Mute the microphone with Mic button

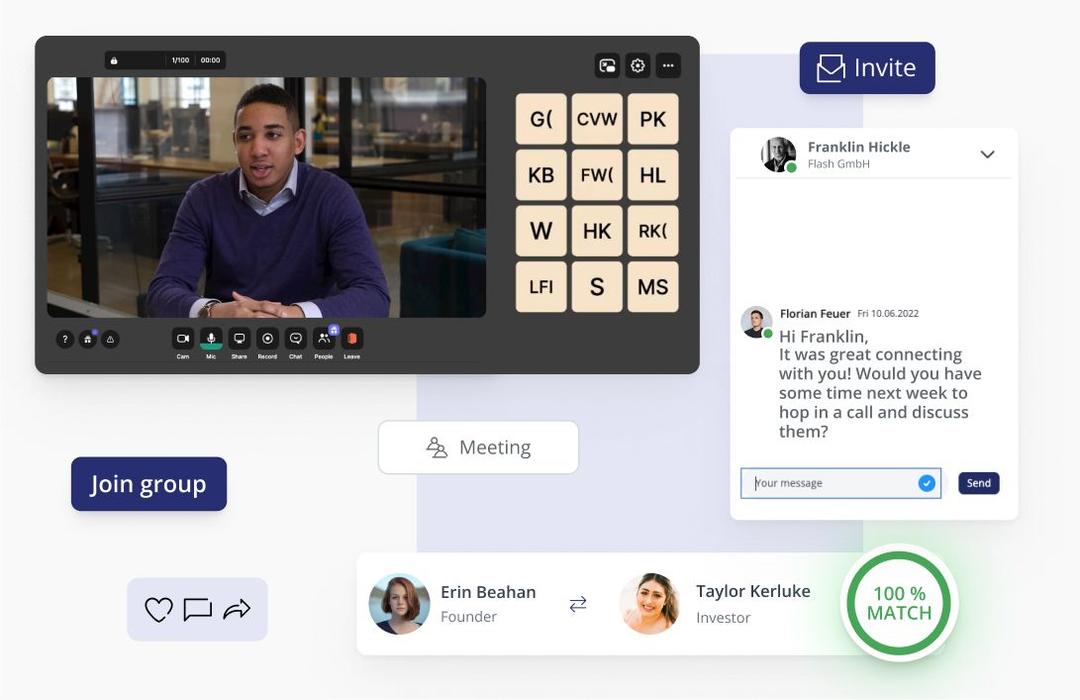point(211,339)
